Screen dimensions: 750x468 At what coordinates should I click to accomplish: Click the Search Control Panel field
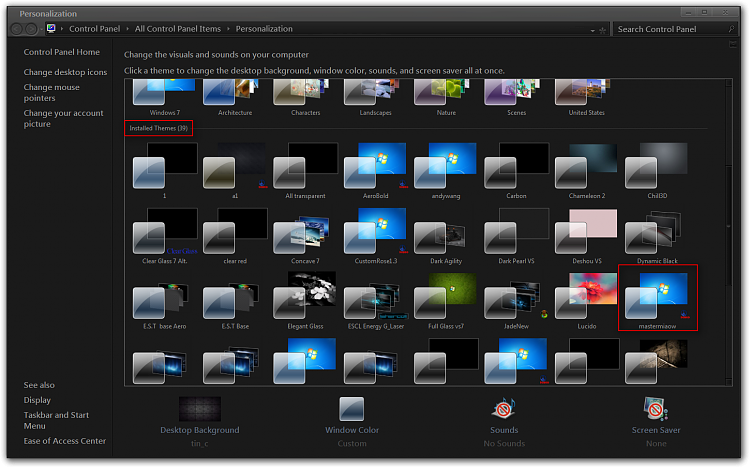pyautogui.click(x=675, y=29)
